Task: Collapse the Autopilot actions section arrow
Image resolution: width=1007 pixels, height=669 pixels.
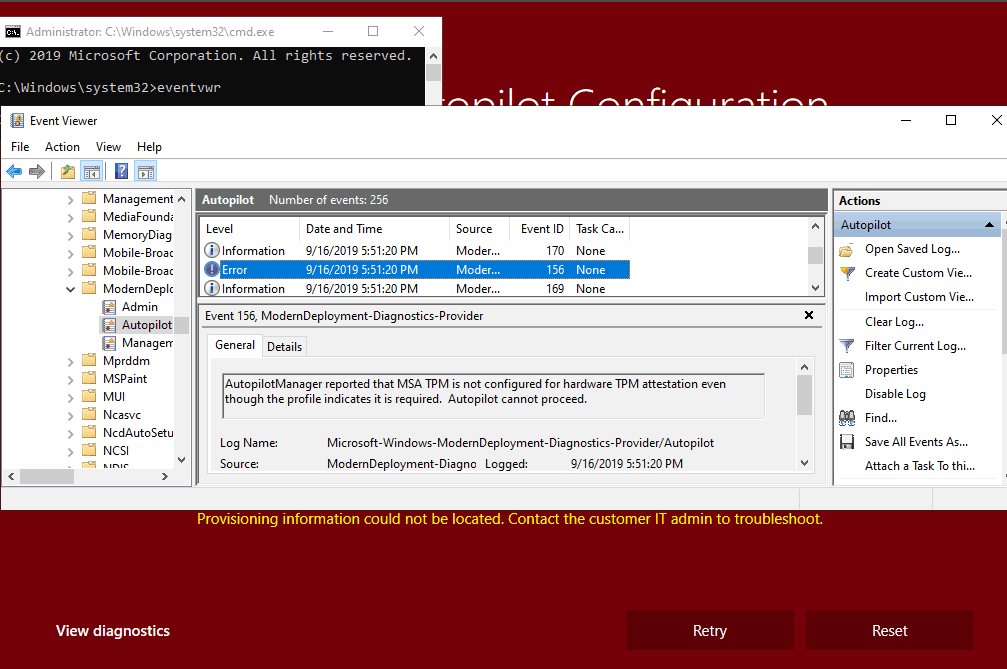Action: tap(989, 225)
